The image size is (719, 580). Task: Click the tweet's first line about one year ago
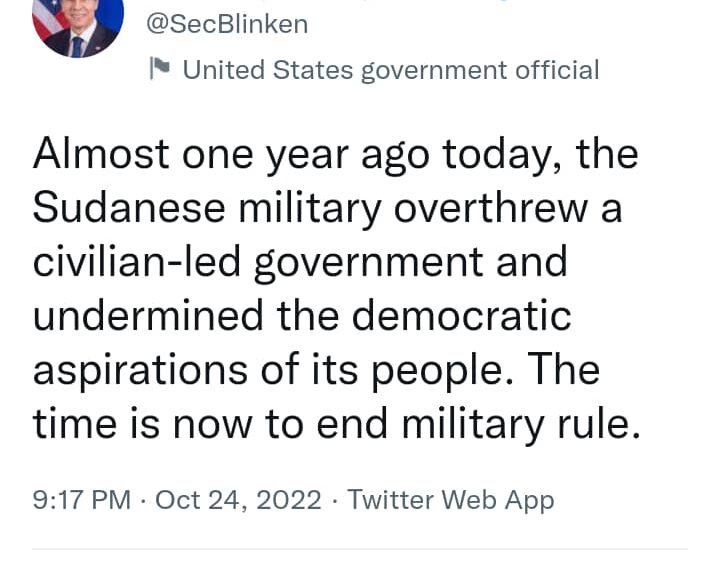coord(335,156)
